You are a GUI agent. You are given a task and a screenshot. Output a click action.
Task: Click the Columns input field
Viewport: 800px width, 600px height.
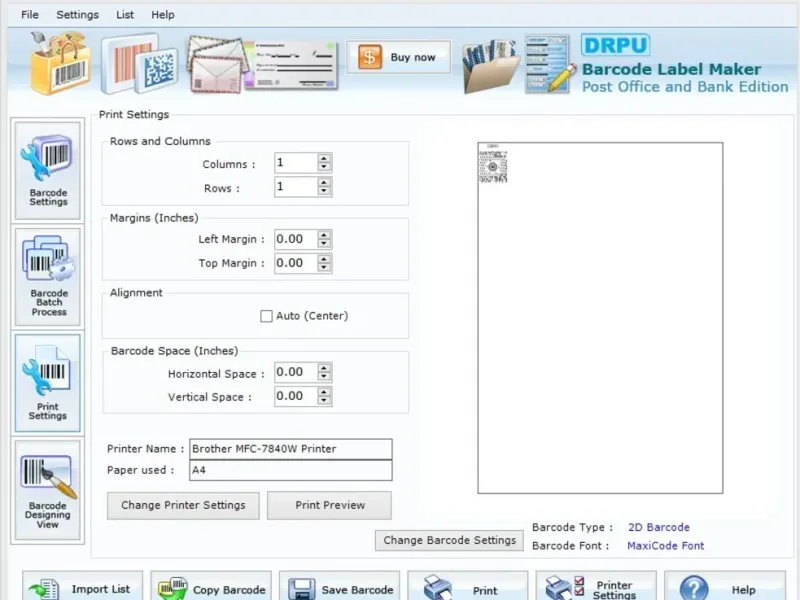click(296, 163)
